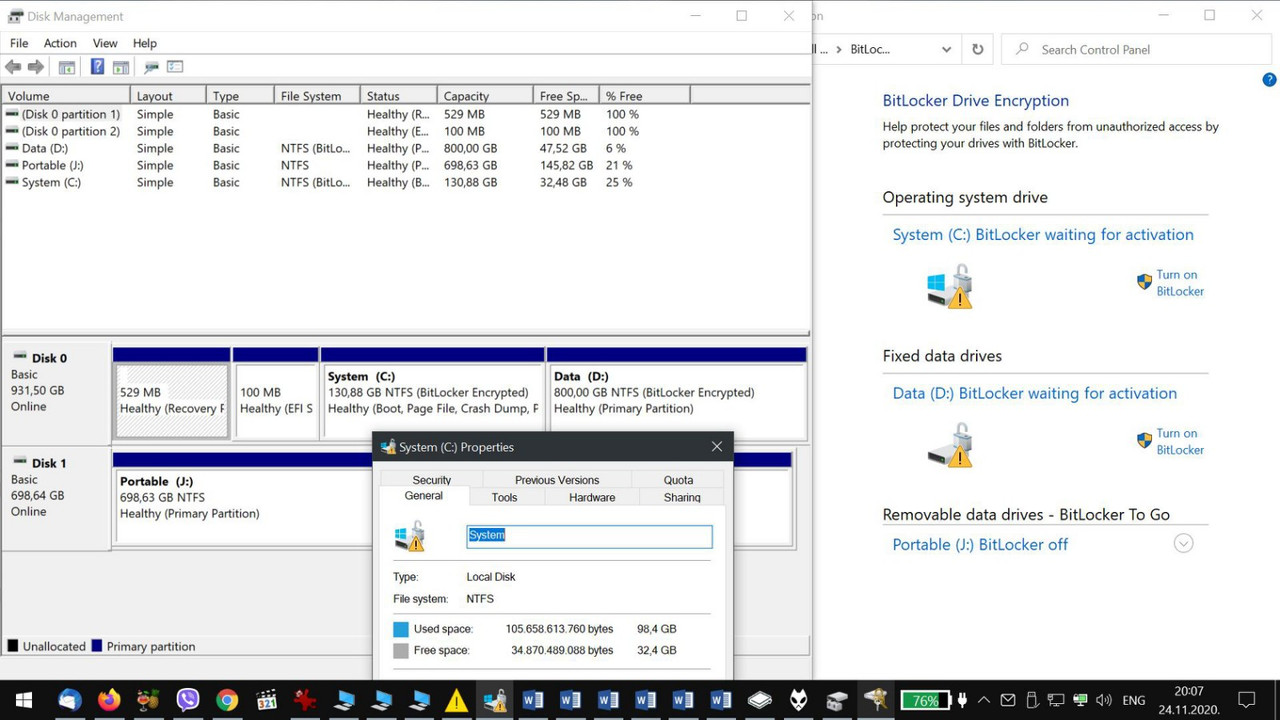Switch to the Sharing tab in Properties

(682, 497)
